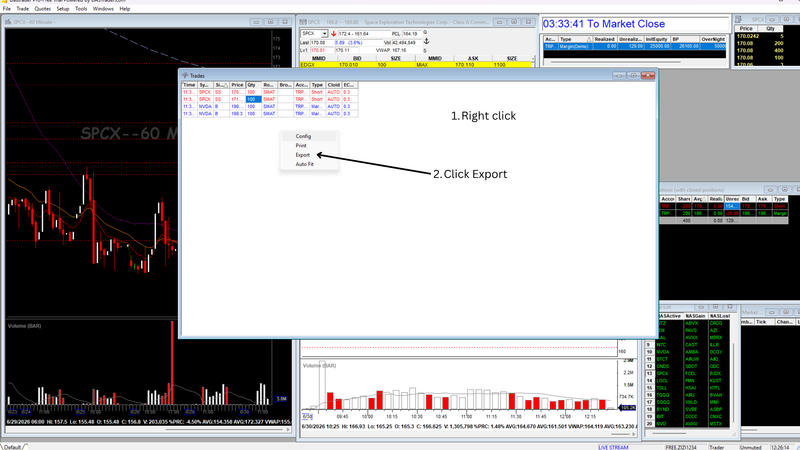Image resolution: width=800 pixels, height=450 pixels.
Task: Click the Tick column header in market viewer
Action: [x=763, y=322]
